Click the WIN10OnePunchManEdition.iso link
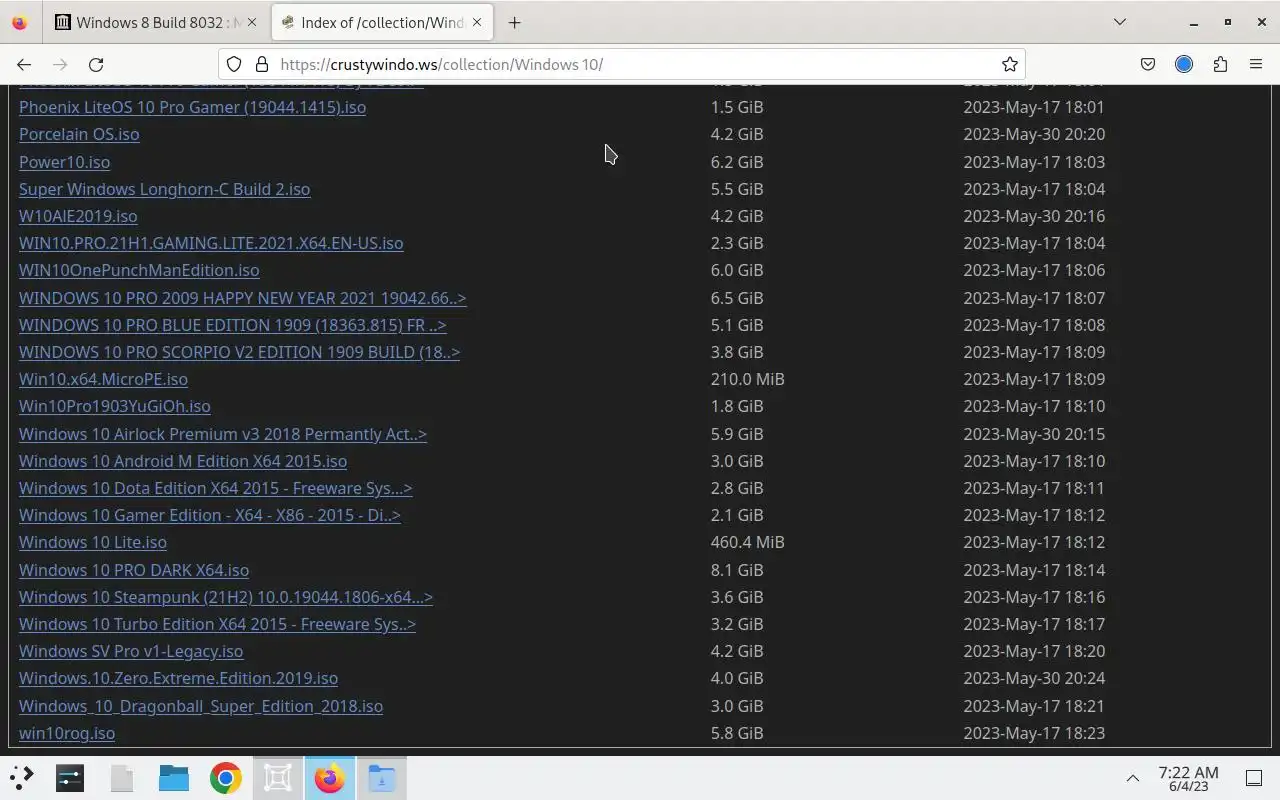The height and width of the screenshot is (800, 1280). click(139, 270)
